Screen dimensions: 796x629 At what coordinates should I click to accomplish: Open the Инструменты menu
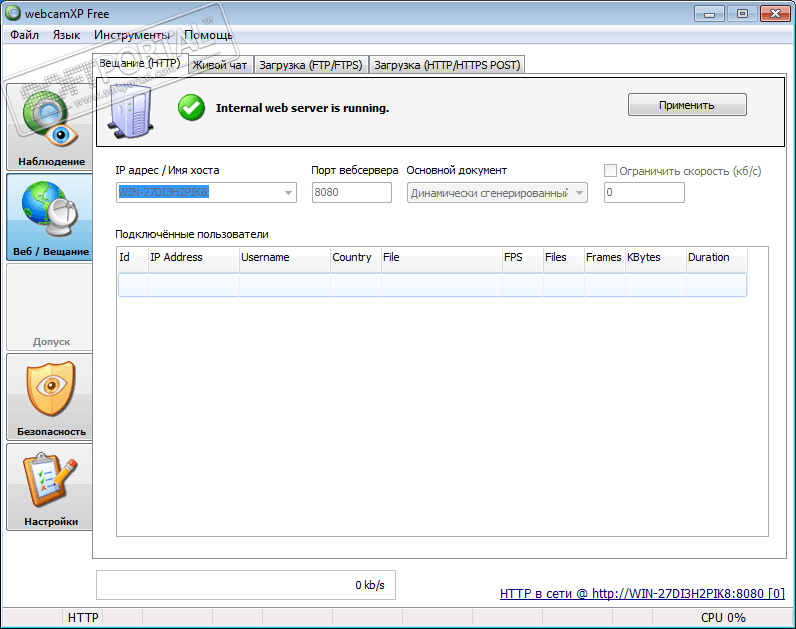[131, 35]
